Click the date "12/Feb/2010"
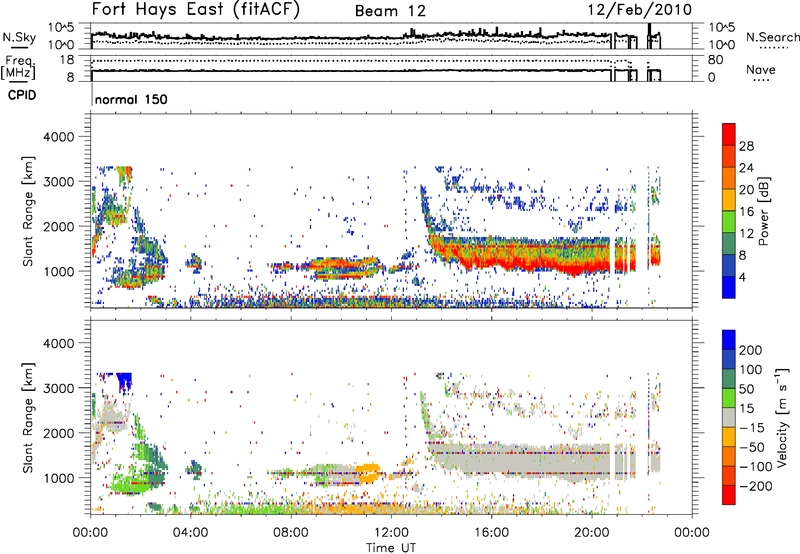800x554 pixels. [640, 10]
